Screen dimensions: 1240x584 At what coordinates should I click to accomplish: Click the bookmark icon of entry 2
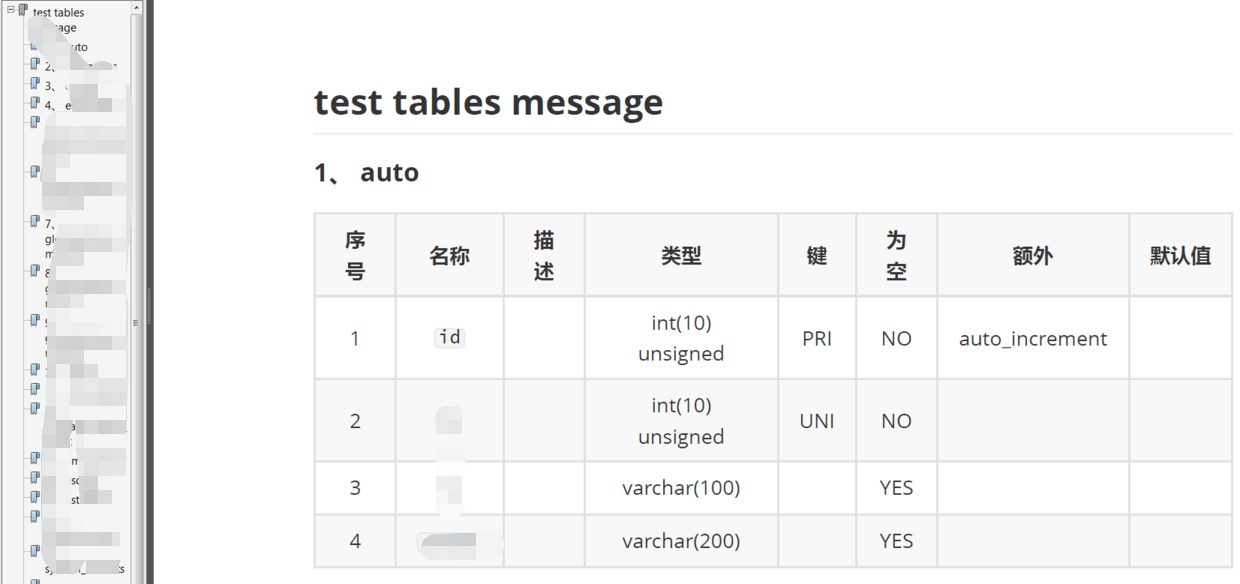(35, 65)
